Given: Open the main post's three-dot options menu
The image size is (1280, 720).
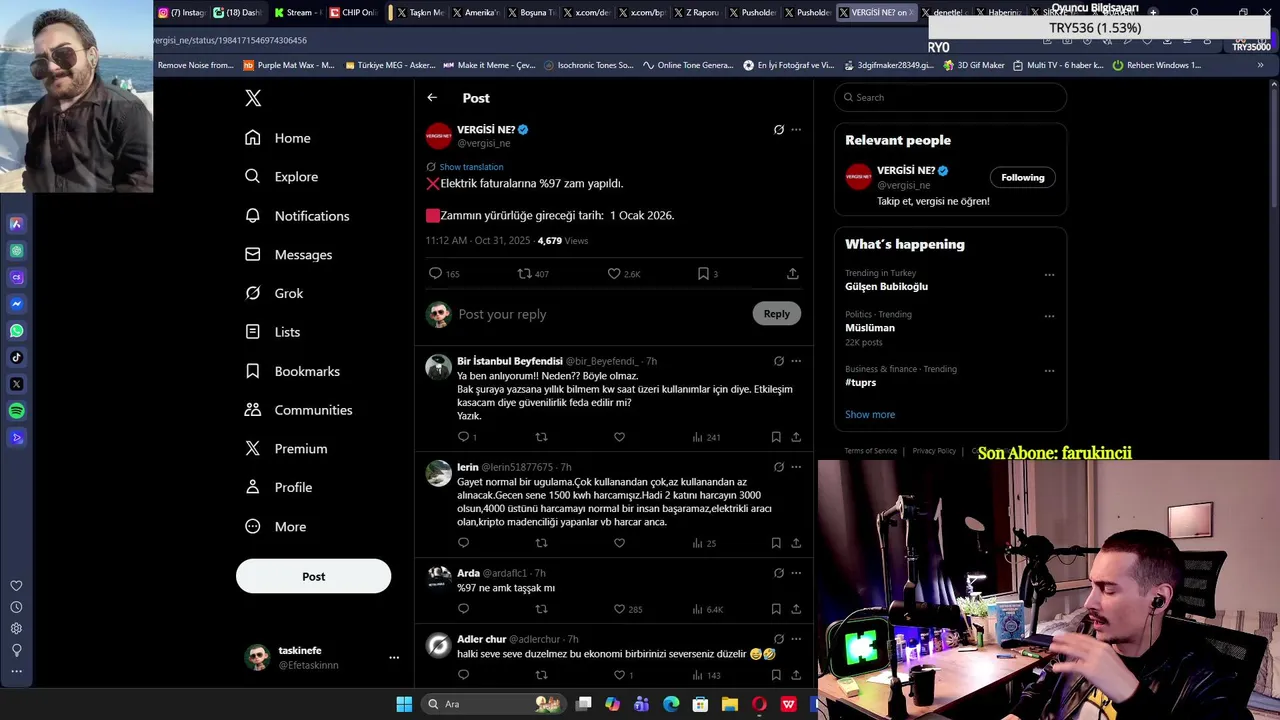Looking at the screenshot, I should pyautogui.click(x=796, y=129).
